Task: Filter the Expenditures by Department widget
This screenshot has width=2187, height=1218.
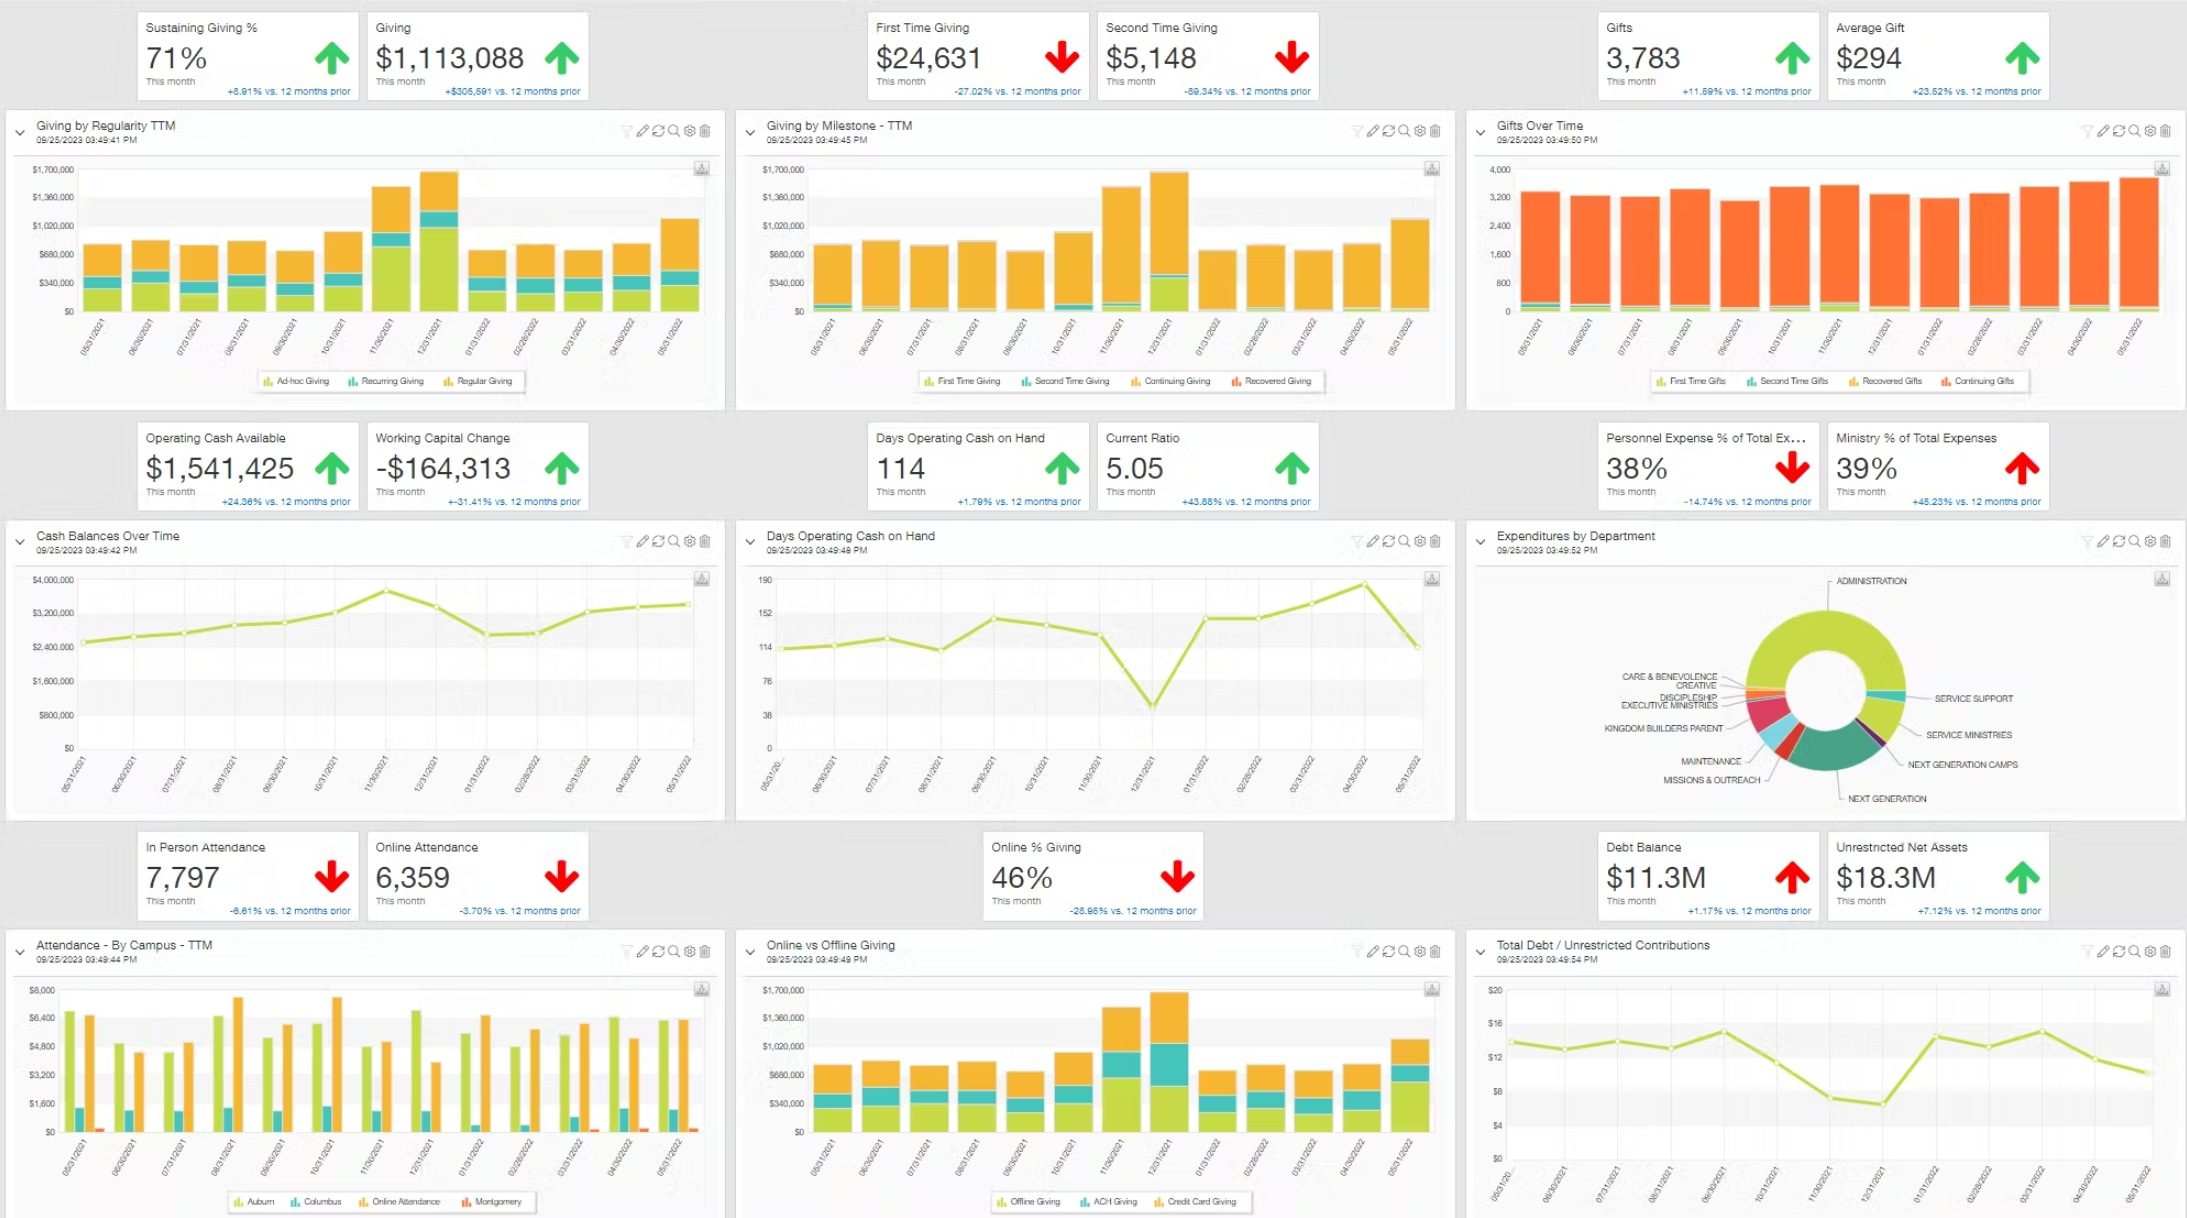Action: [2087, 541]
